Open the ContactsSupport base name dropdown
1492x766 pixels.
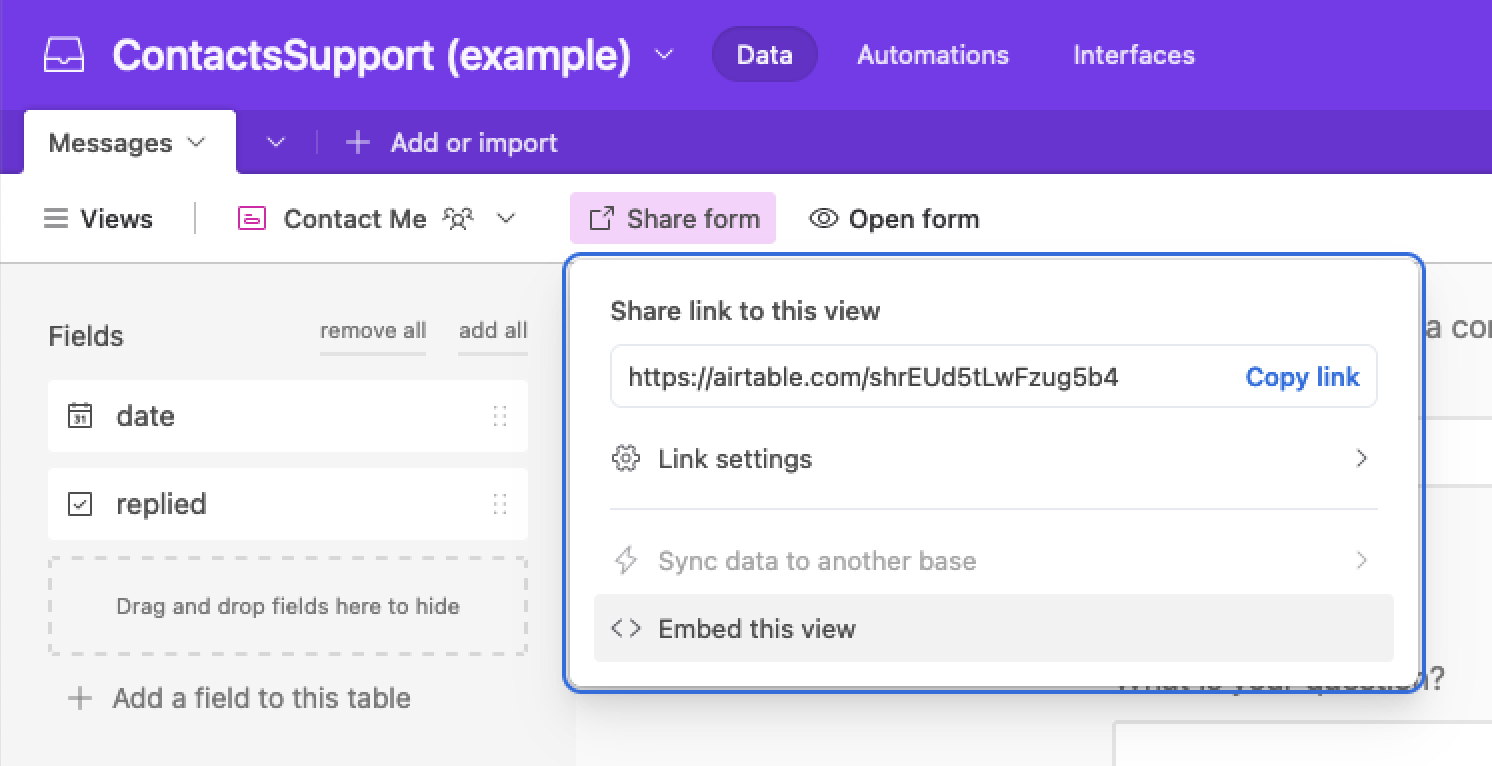[663, 57]
